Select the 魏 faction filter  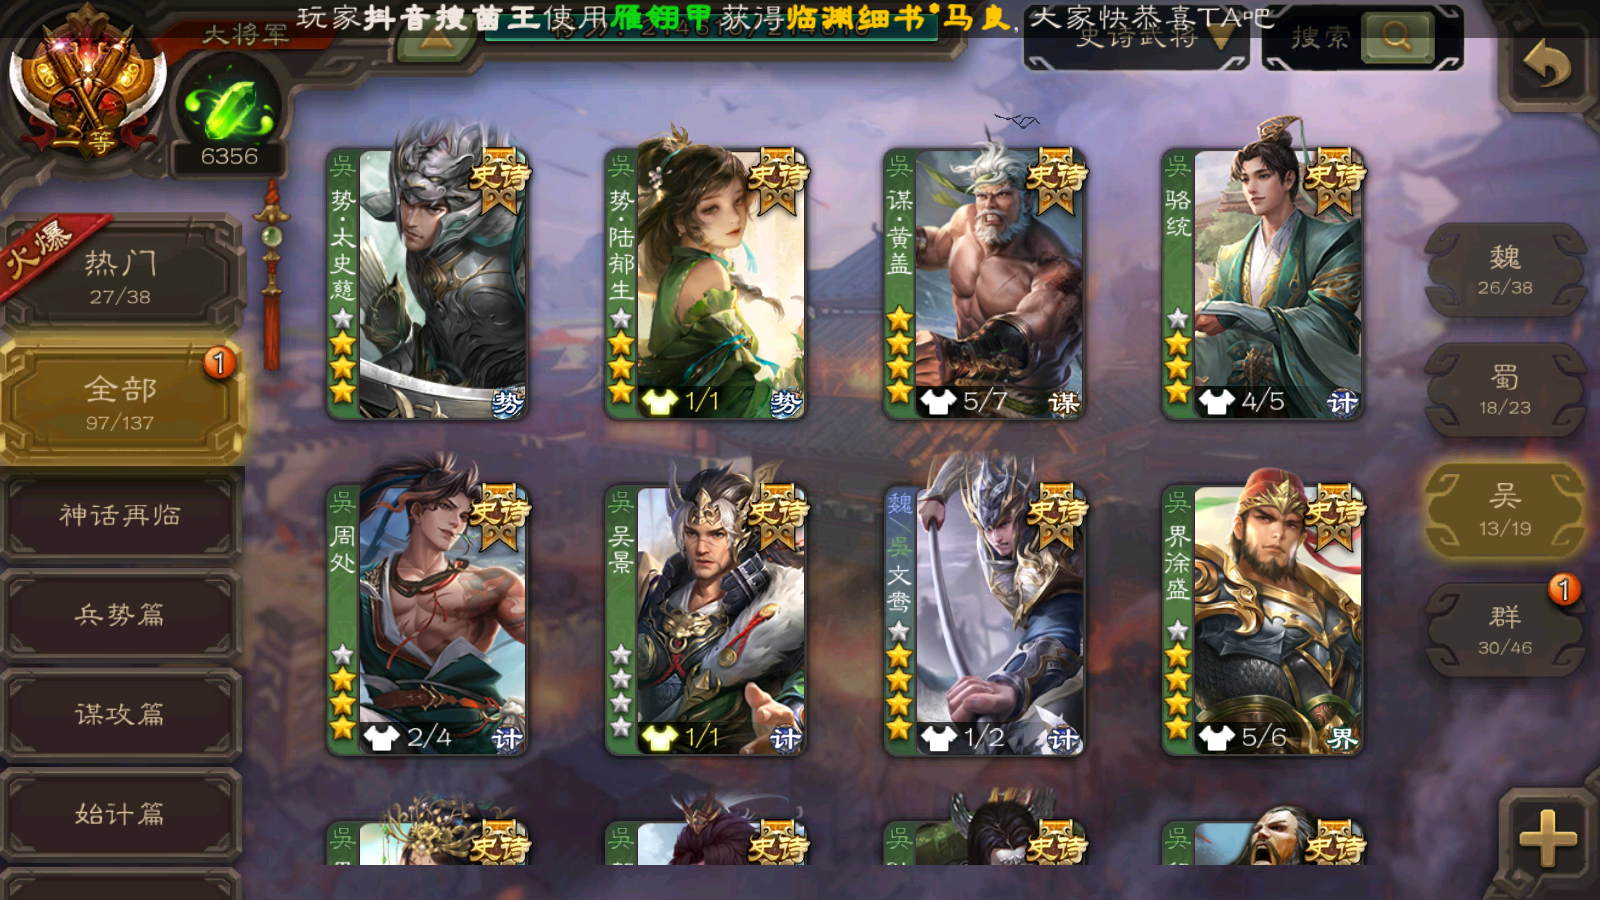pyautogui.click(x=1505, y=270)
